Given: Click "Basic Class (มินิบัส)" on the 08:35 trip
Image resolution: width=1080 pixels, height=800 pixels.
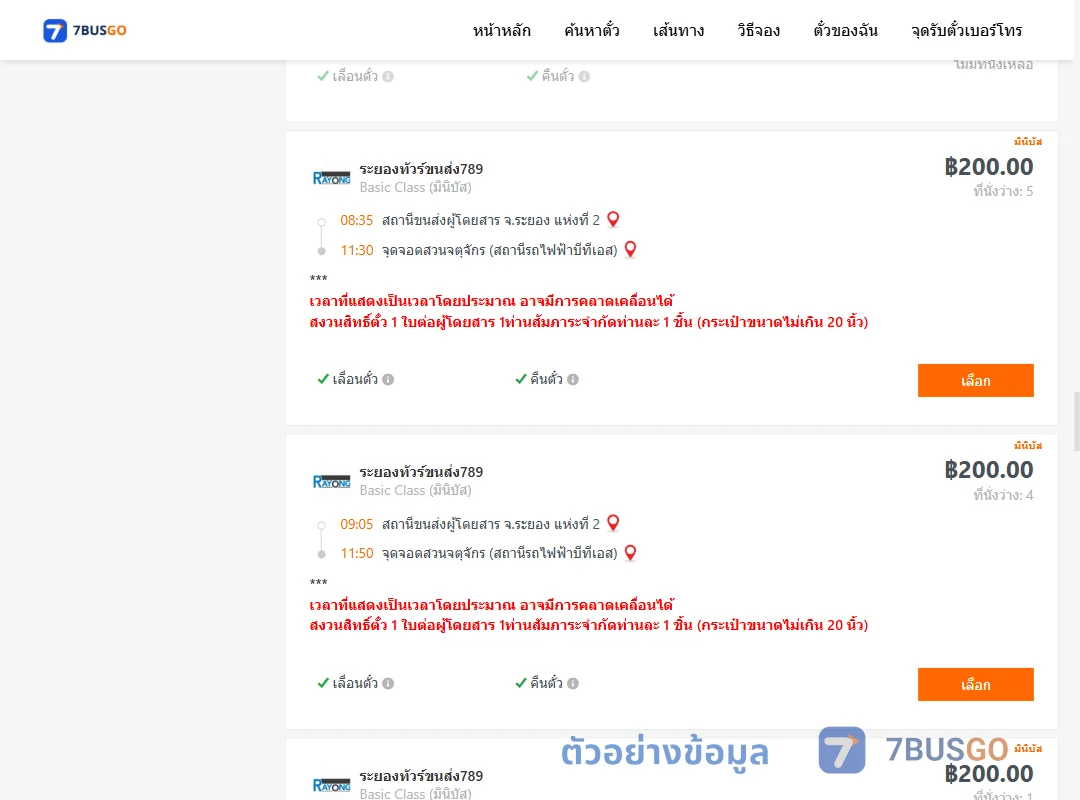Looking at the screenshot, I should click(x=415, y=187).
